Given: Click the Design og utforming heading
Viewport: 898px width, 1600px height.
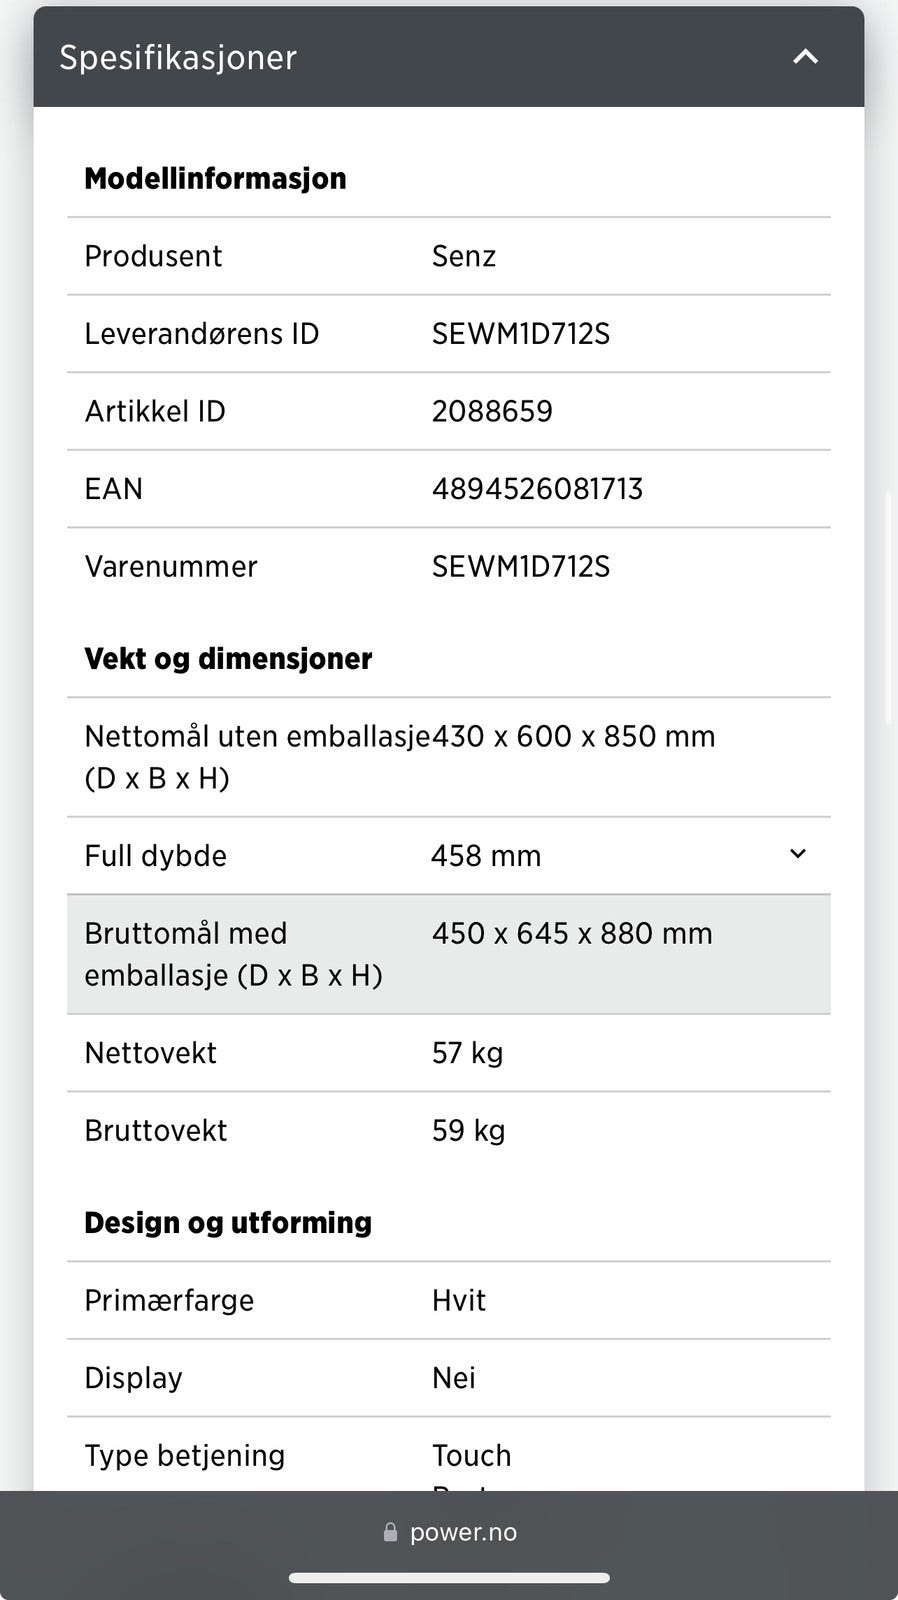Looking at the screenshot, I should [228, 1222].
